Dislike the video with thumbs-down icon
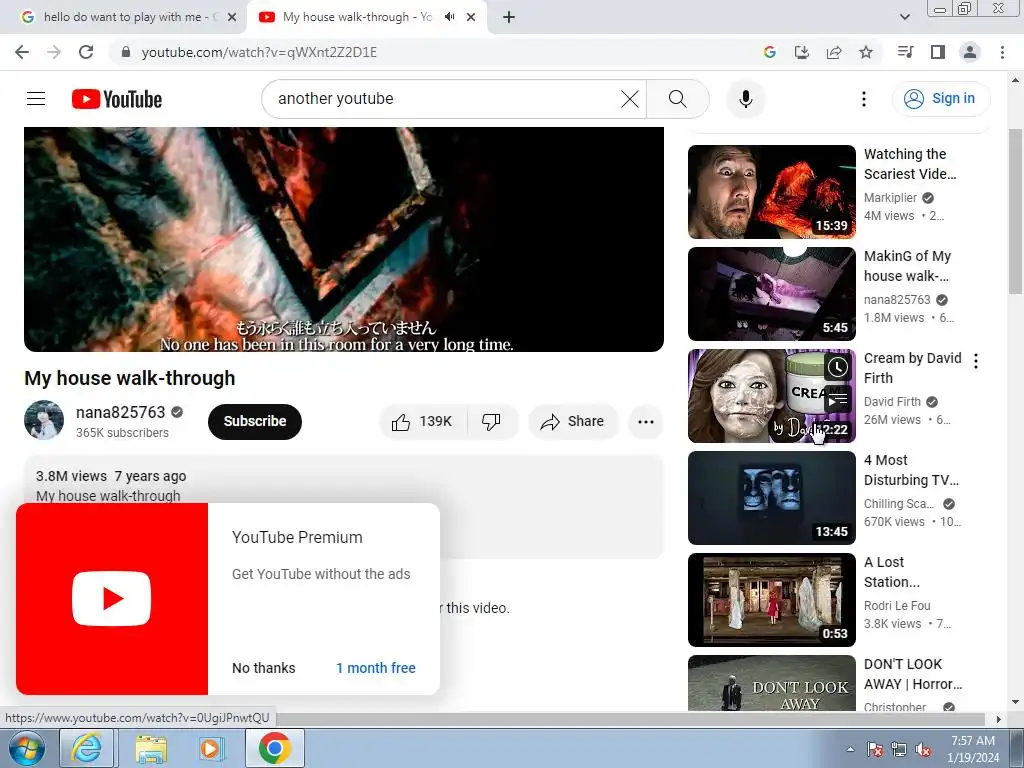 492,422
